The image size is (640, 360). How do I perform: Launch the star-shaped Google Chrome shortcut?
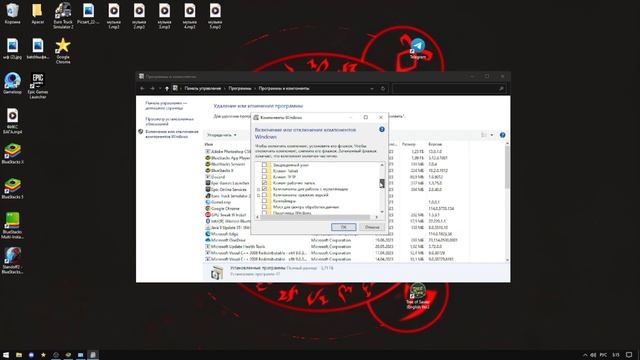pyautogui.click(x=63, y=51)
